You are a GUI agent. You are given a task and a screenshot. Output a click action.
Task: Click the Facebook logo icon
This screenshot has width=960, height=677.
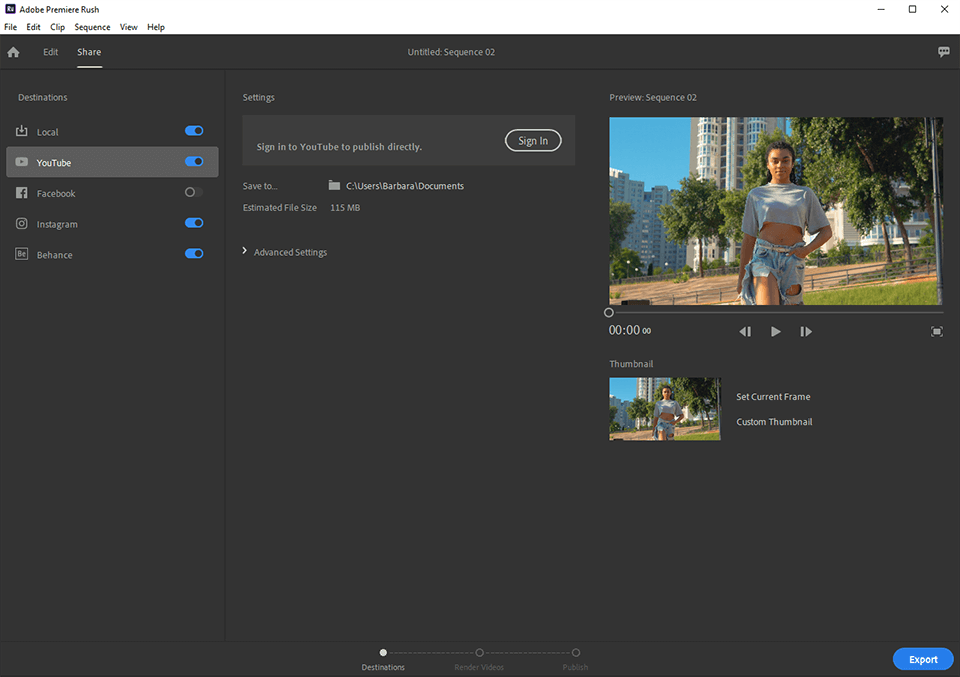pos(21,193)
